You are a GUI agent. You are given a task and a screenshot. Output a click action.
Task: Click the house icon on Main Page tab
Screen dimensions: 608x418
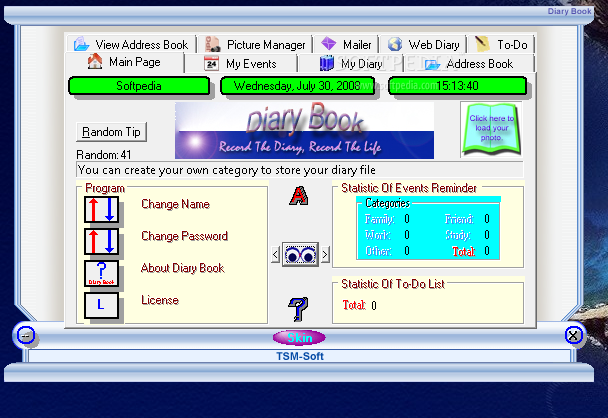pyautogui.click(x=95, y=61)
